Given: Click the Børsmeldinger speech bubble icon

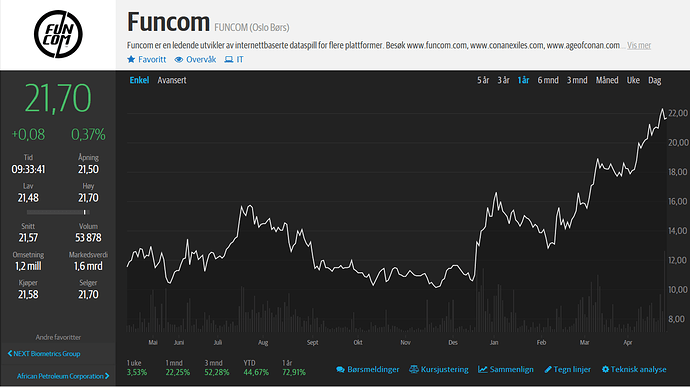Looking at the screenshot, I should click(x=341, y=369).
